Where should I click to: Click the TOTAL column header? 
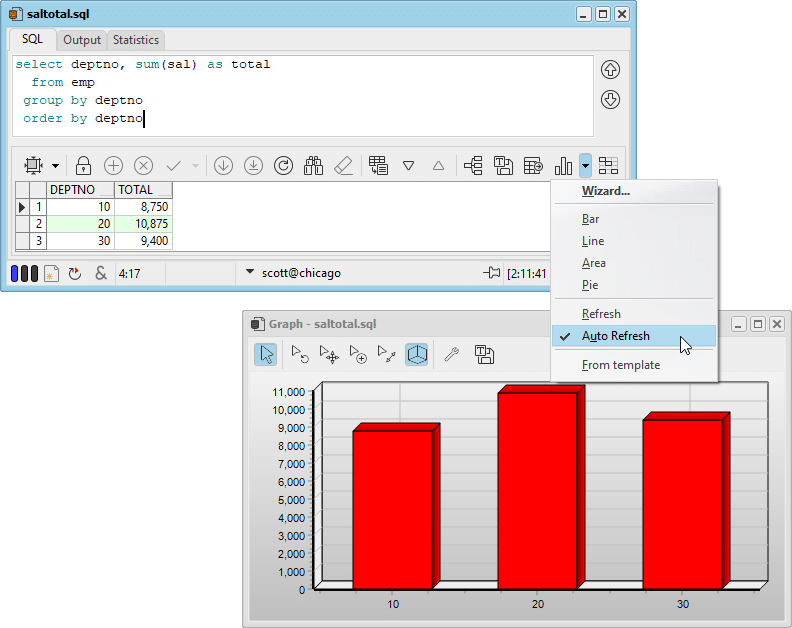tap(143, 189)
